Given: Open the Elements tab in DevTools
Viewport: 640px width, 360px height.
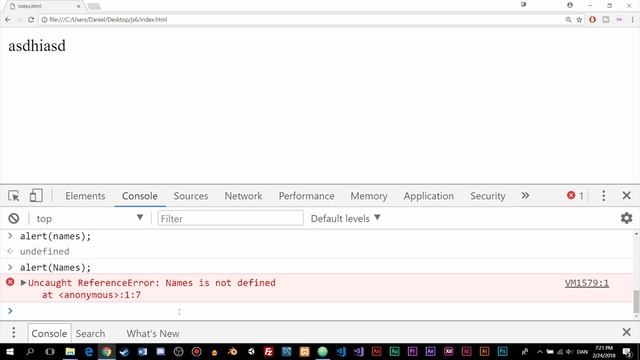Looking at the screenshot, I should [x=85, y=196].
